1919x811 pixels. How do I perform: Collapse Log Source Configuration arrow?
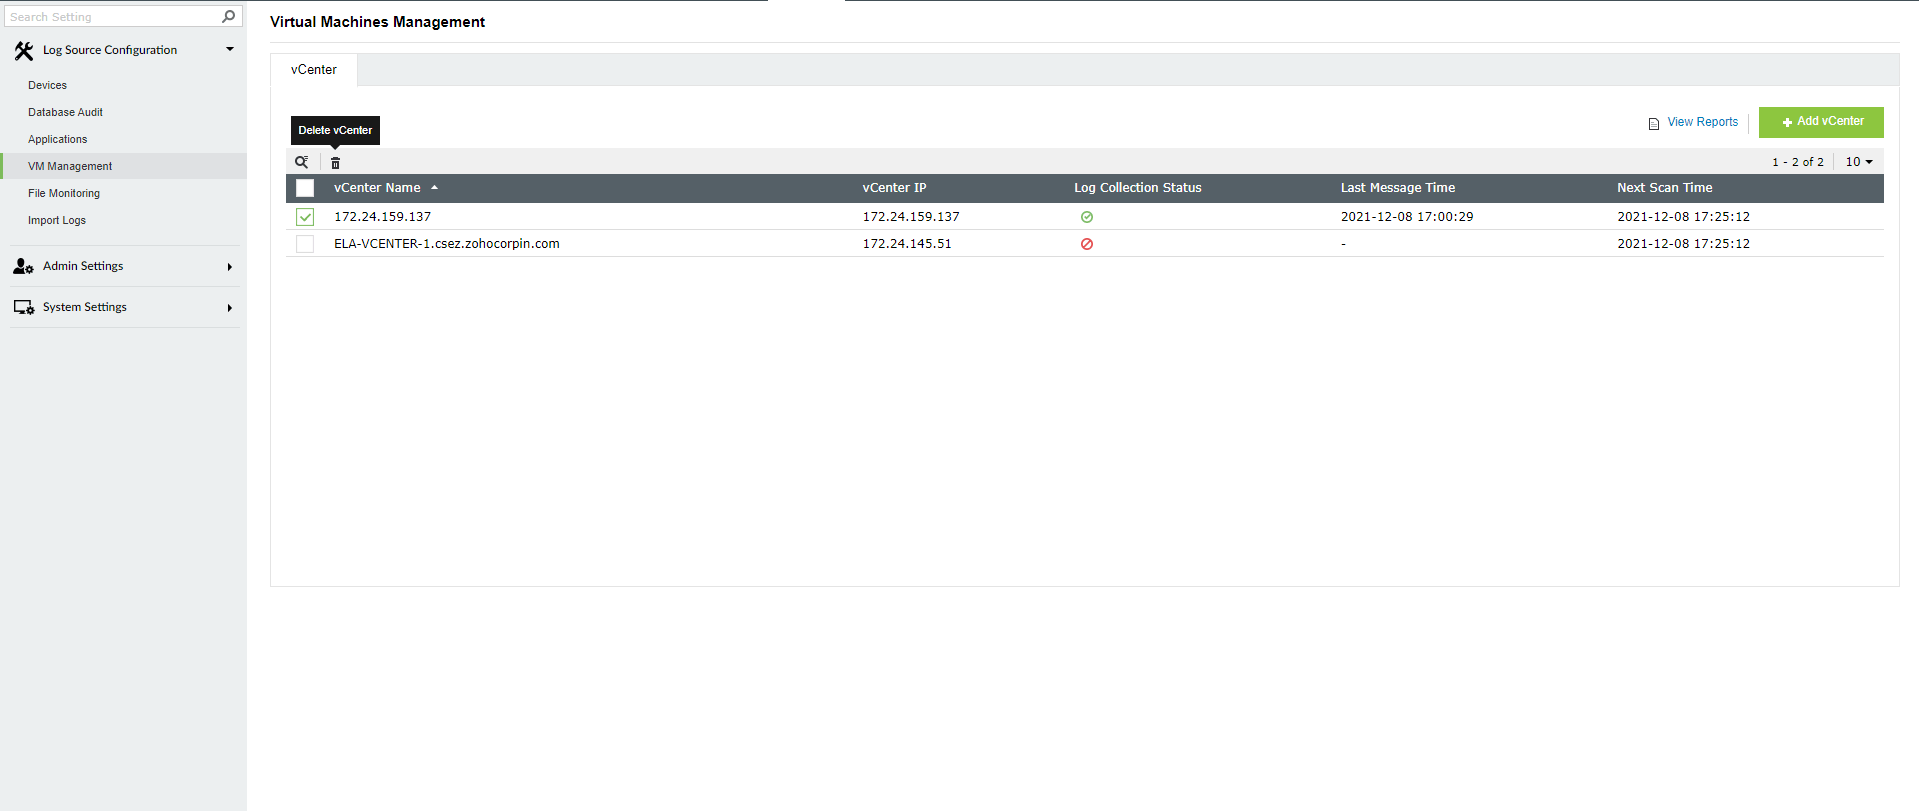click(230, 49)
